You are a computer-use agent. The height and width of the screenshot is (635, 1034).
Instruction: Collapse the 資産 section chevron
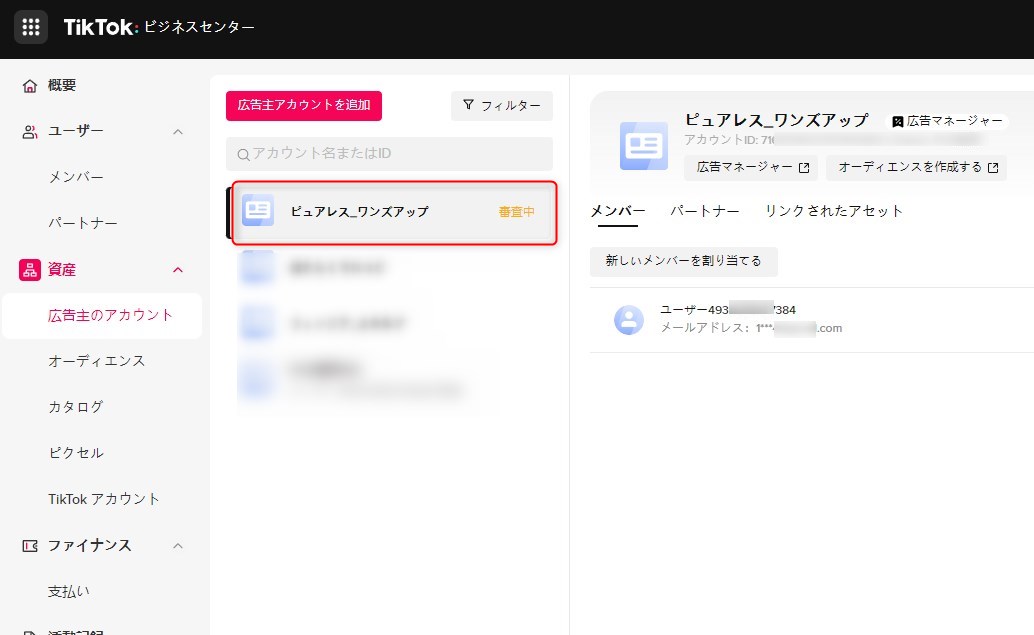tap(178, 269)
